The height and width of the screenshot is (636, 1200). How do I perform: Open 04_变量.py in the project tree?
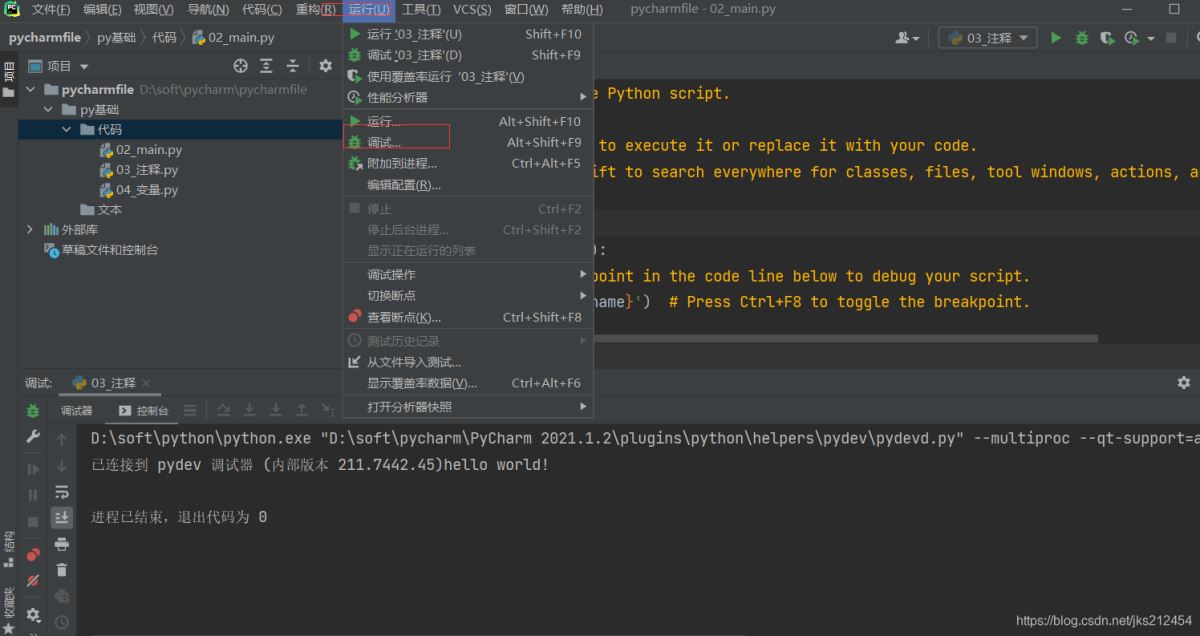coord(146,190)
